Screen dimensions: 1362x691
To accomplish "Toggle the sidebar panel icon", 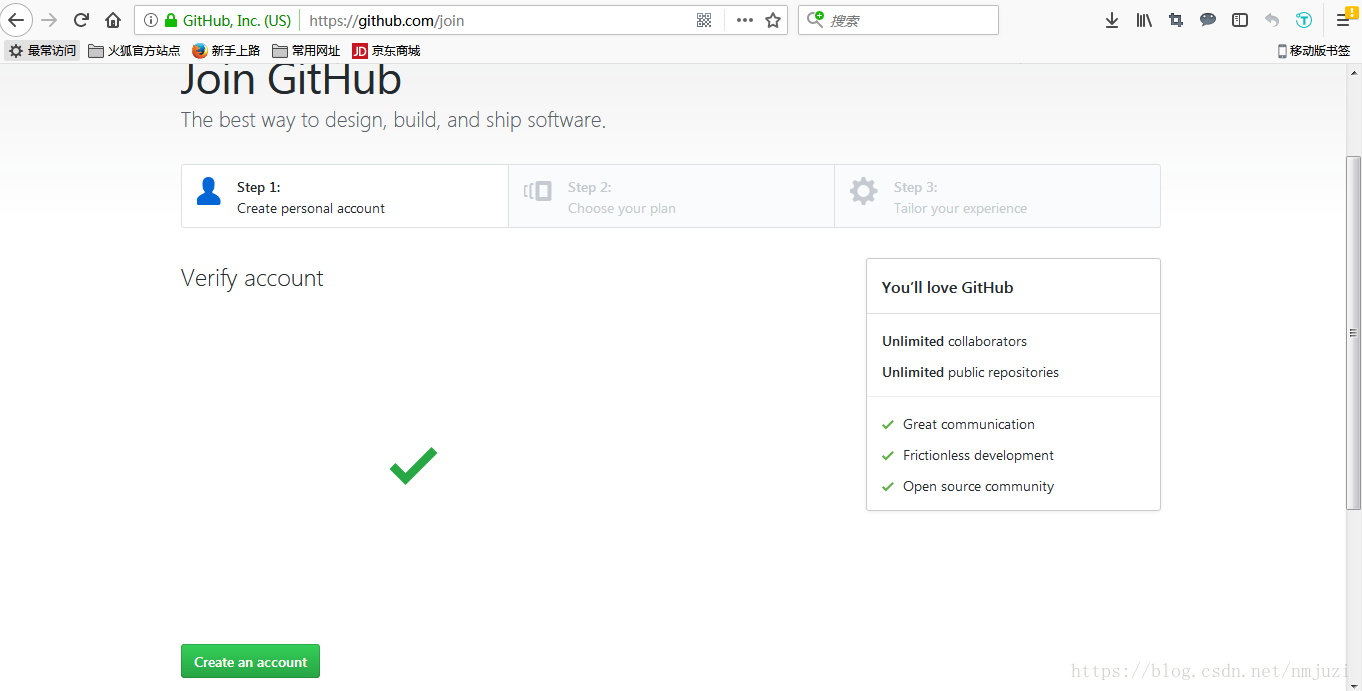I will point(1240,20).
